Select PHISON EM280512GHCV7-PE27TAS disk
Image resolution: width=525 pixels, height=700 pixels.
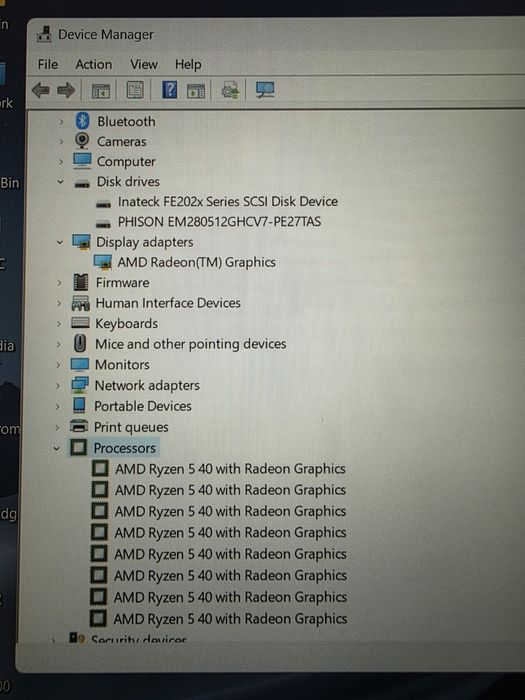click(219, 221)
